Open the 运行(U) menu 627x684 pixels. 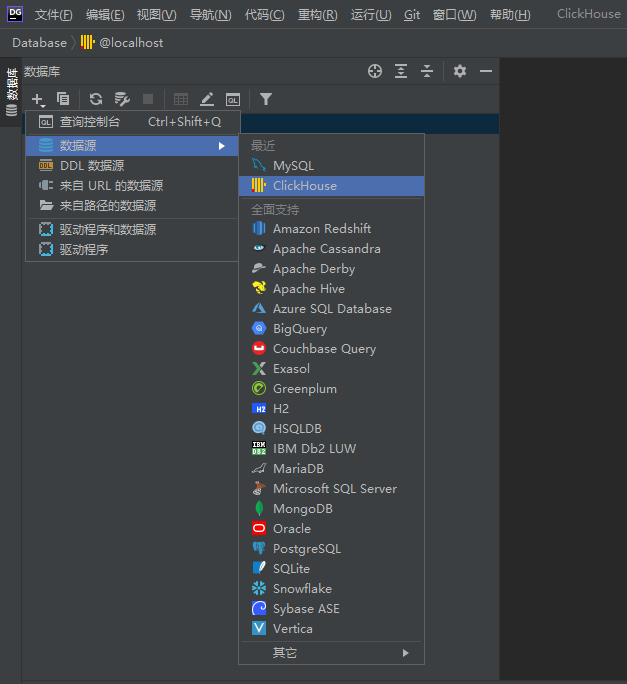[x=371, y=15]
